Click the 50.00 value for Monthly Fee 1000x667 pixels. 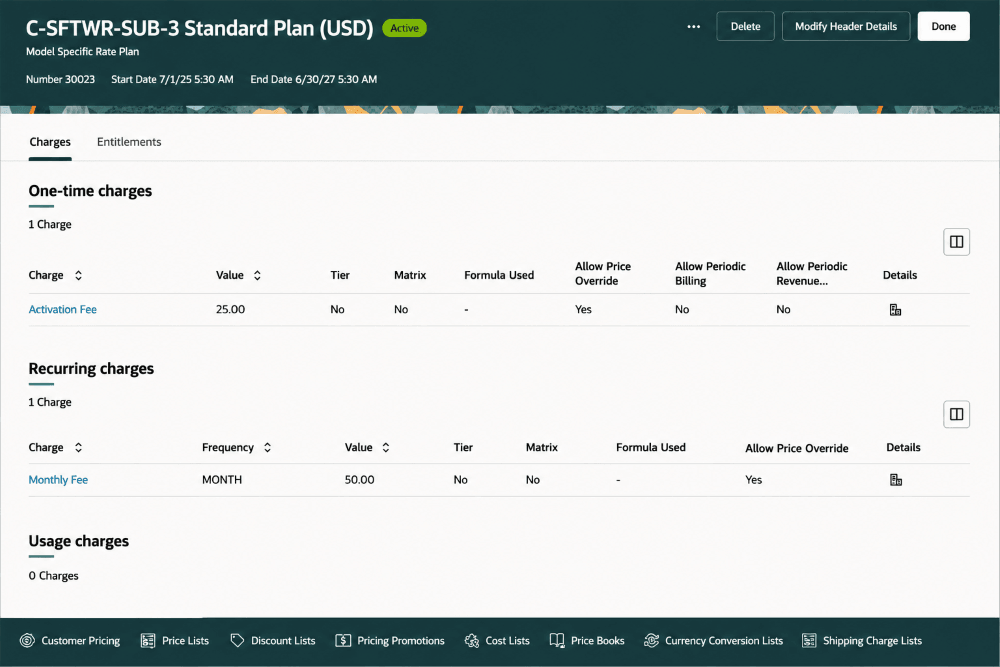coord(360,480)
